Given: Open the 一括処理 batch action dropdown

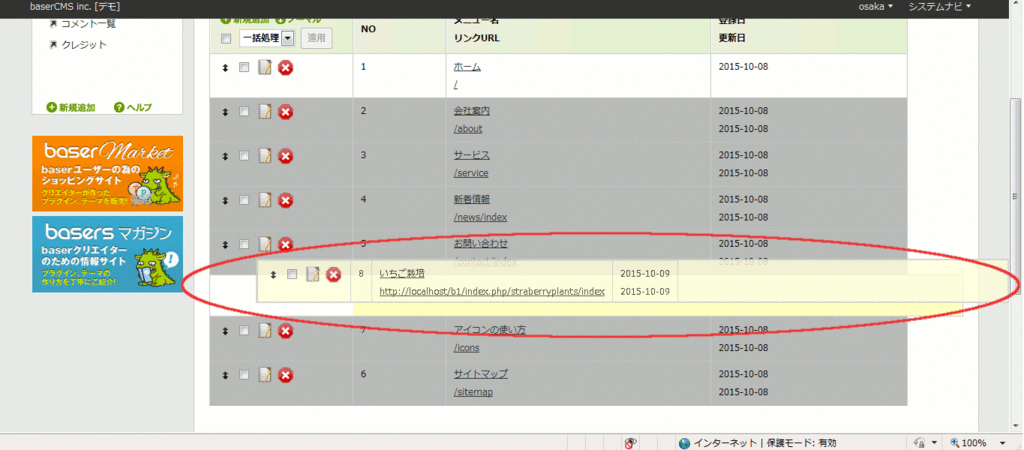Looking at the screenshot, I should click(267, 39).
